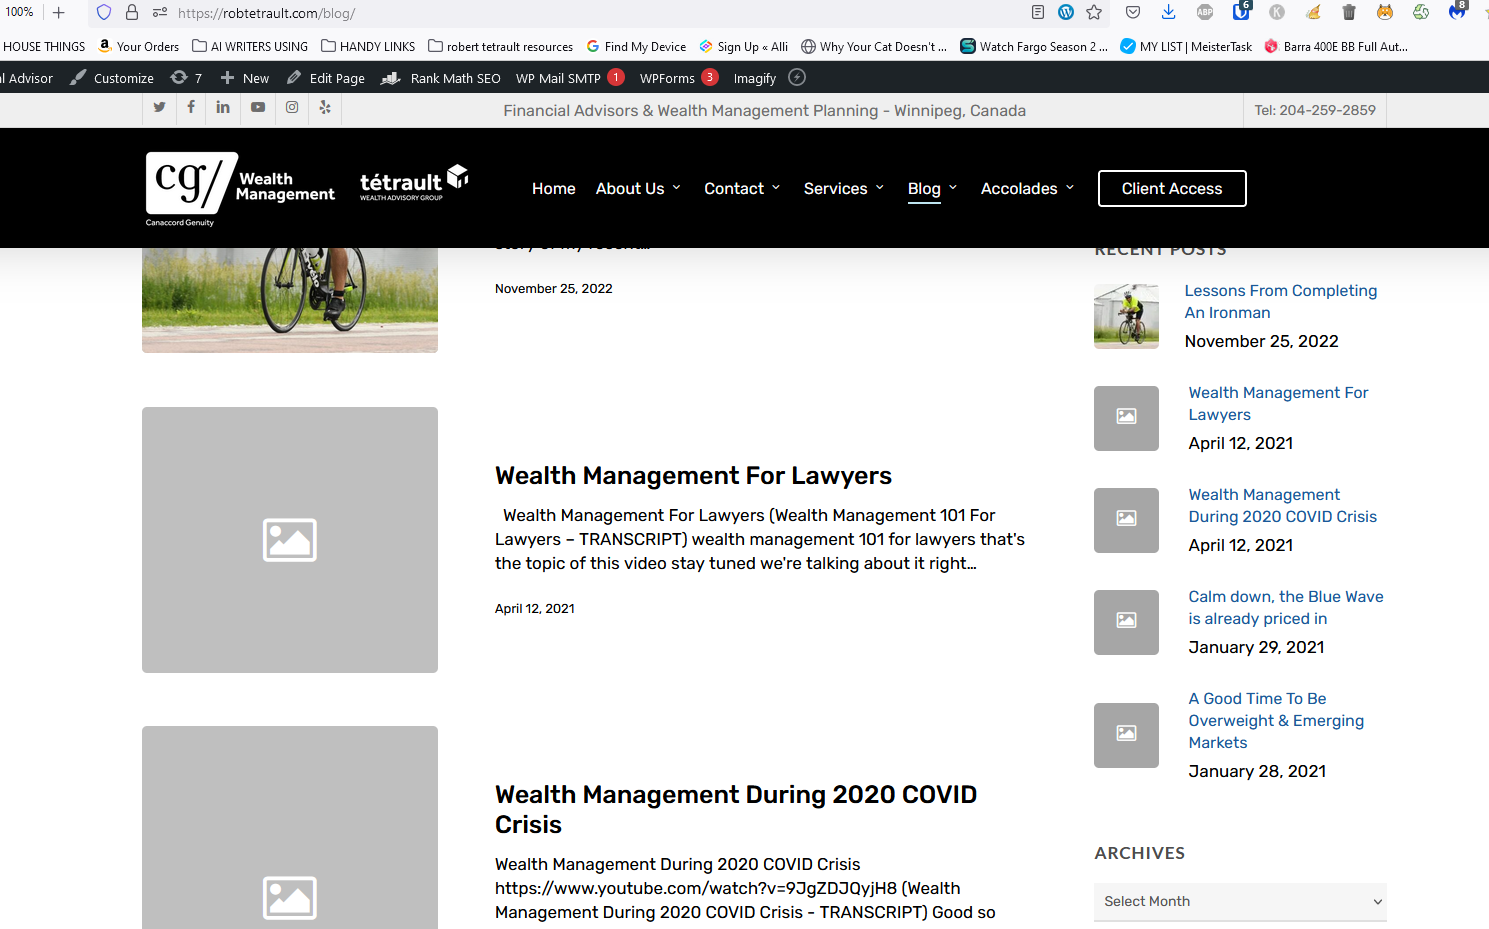Open the Barra 400E BB bookmark

1336,46
